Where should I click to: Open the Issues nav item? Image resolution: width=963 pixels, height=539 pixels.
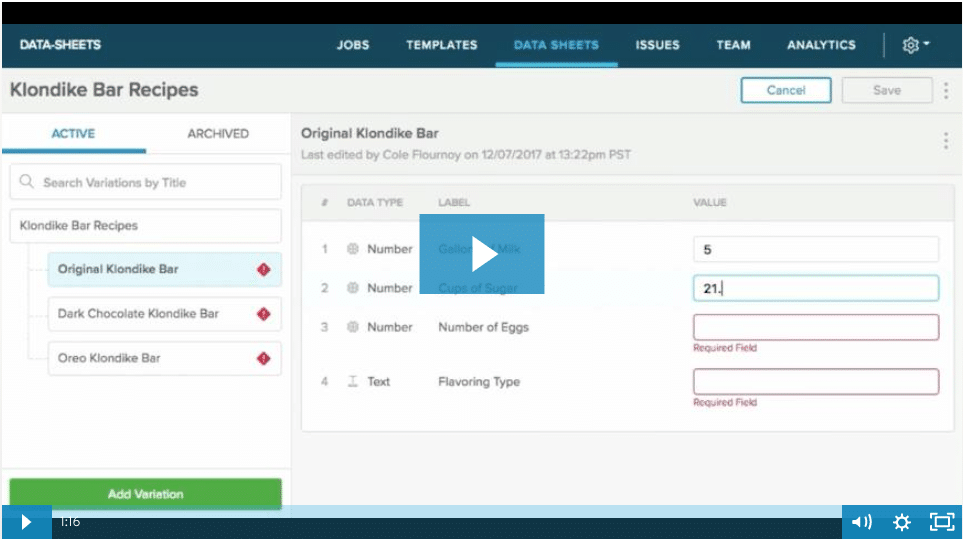[658, 45]
